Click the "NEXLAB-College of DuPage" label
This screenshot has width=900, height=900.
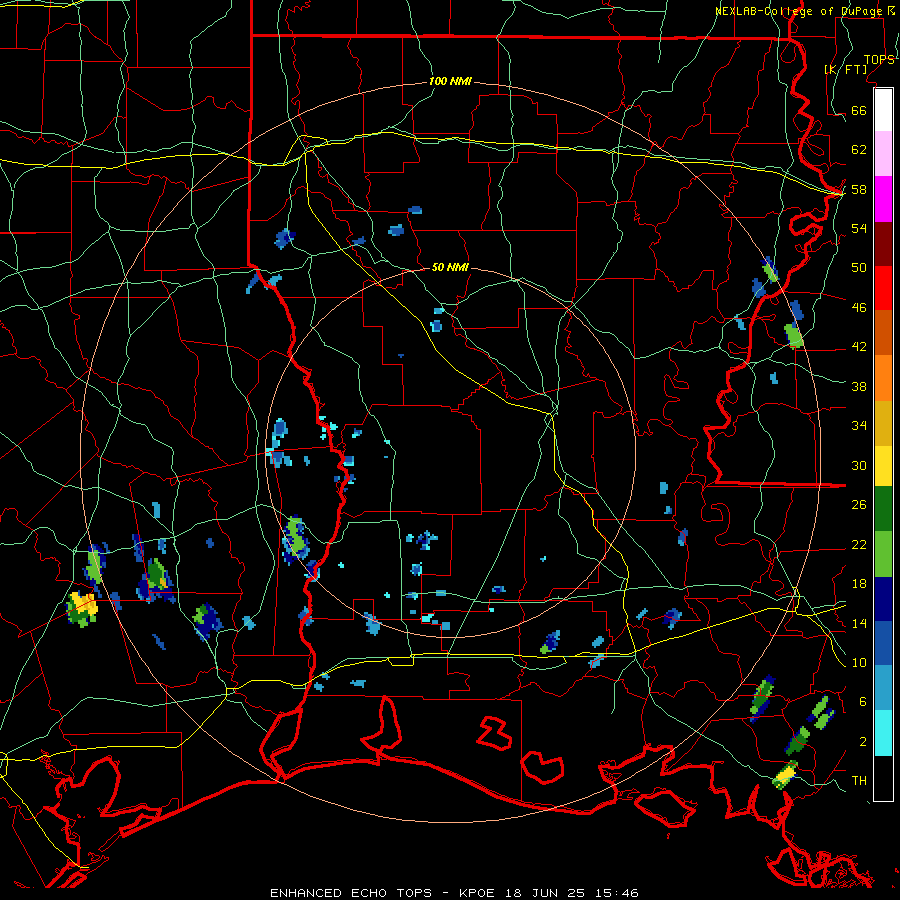pyautogui.click(x=800, y=11)
